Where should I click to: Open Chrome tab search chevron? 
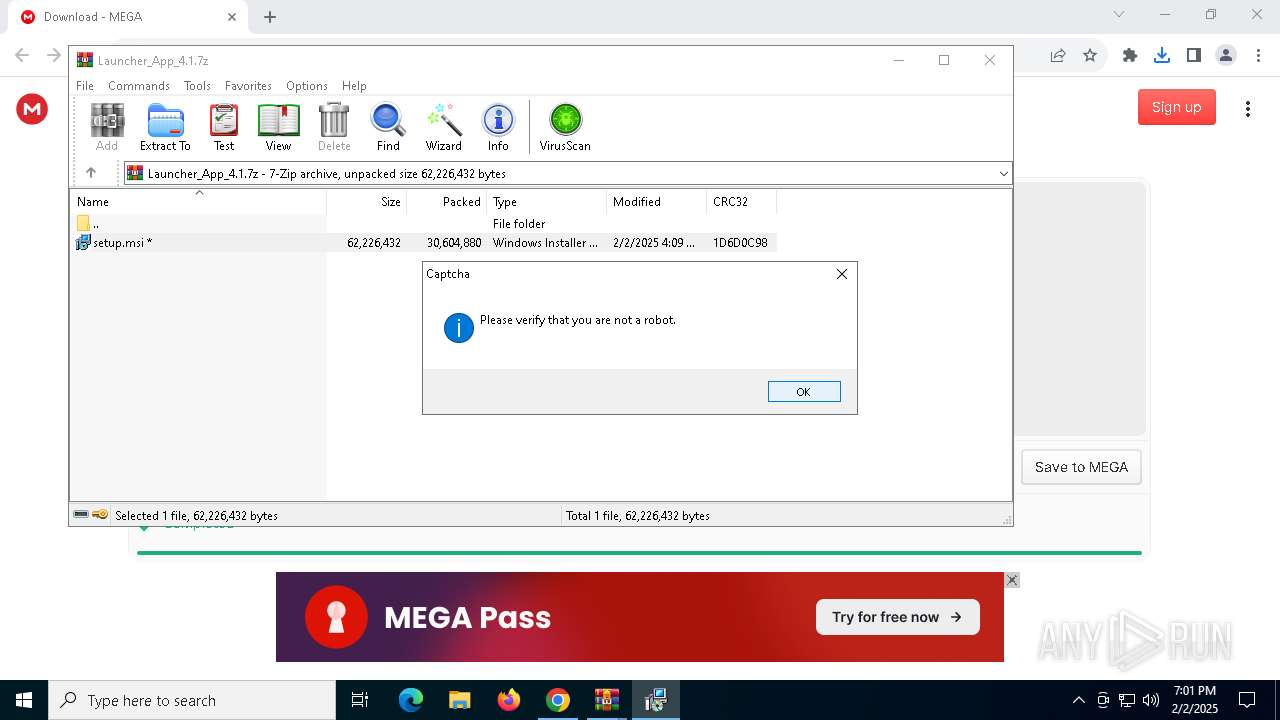click(1119, 14)
